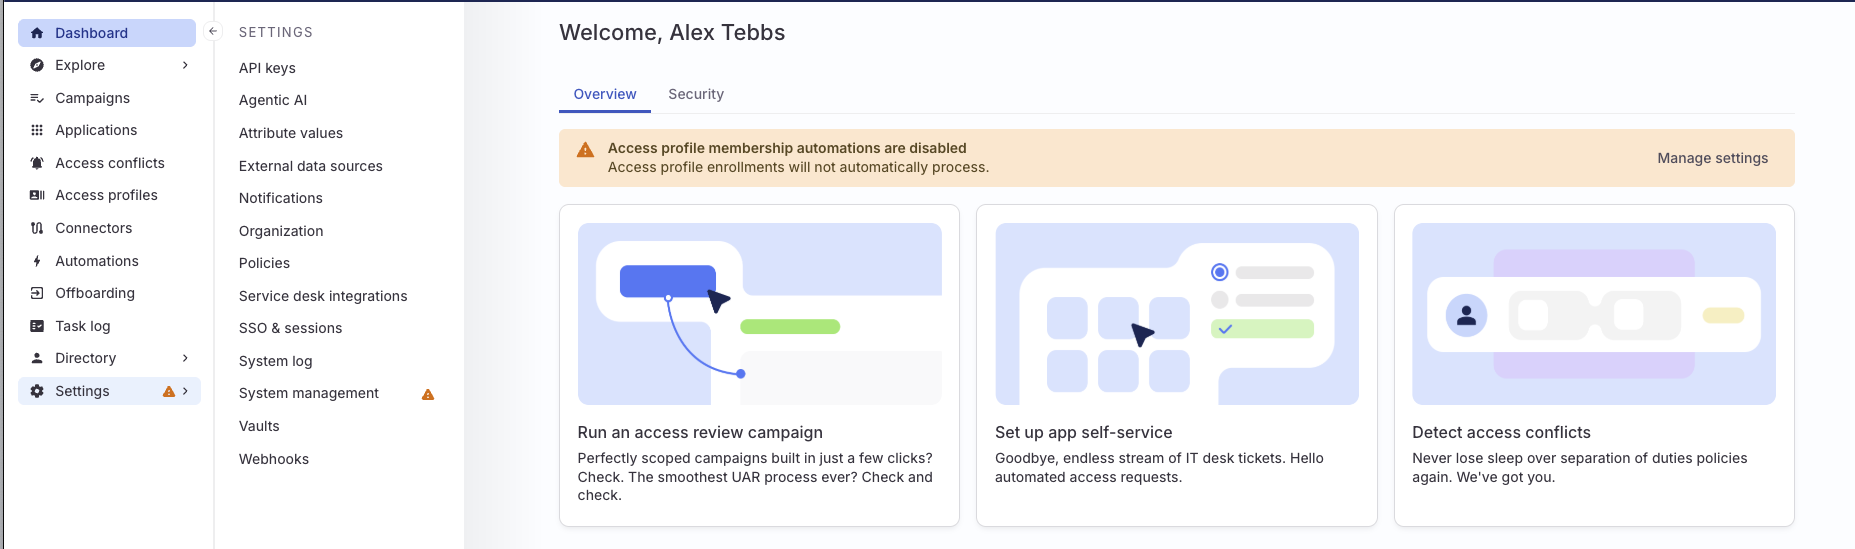Click the Connectors icon in sidebar

coord(37,228)
